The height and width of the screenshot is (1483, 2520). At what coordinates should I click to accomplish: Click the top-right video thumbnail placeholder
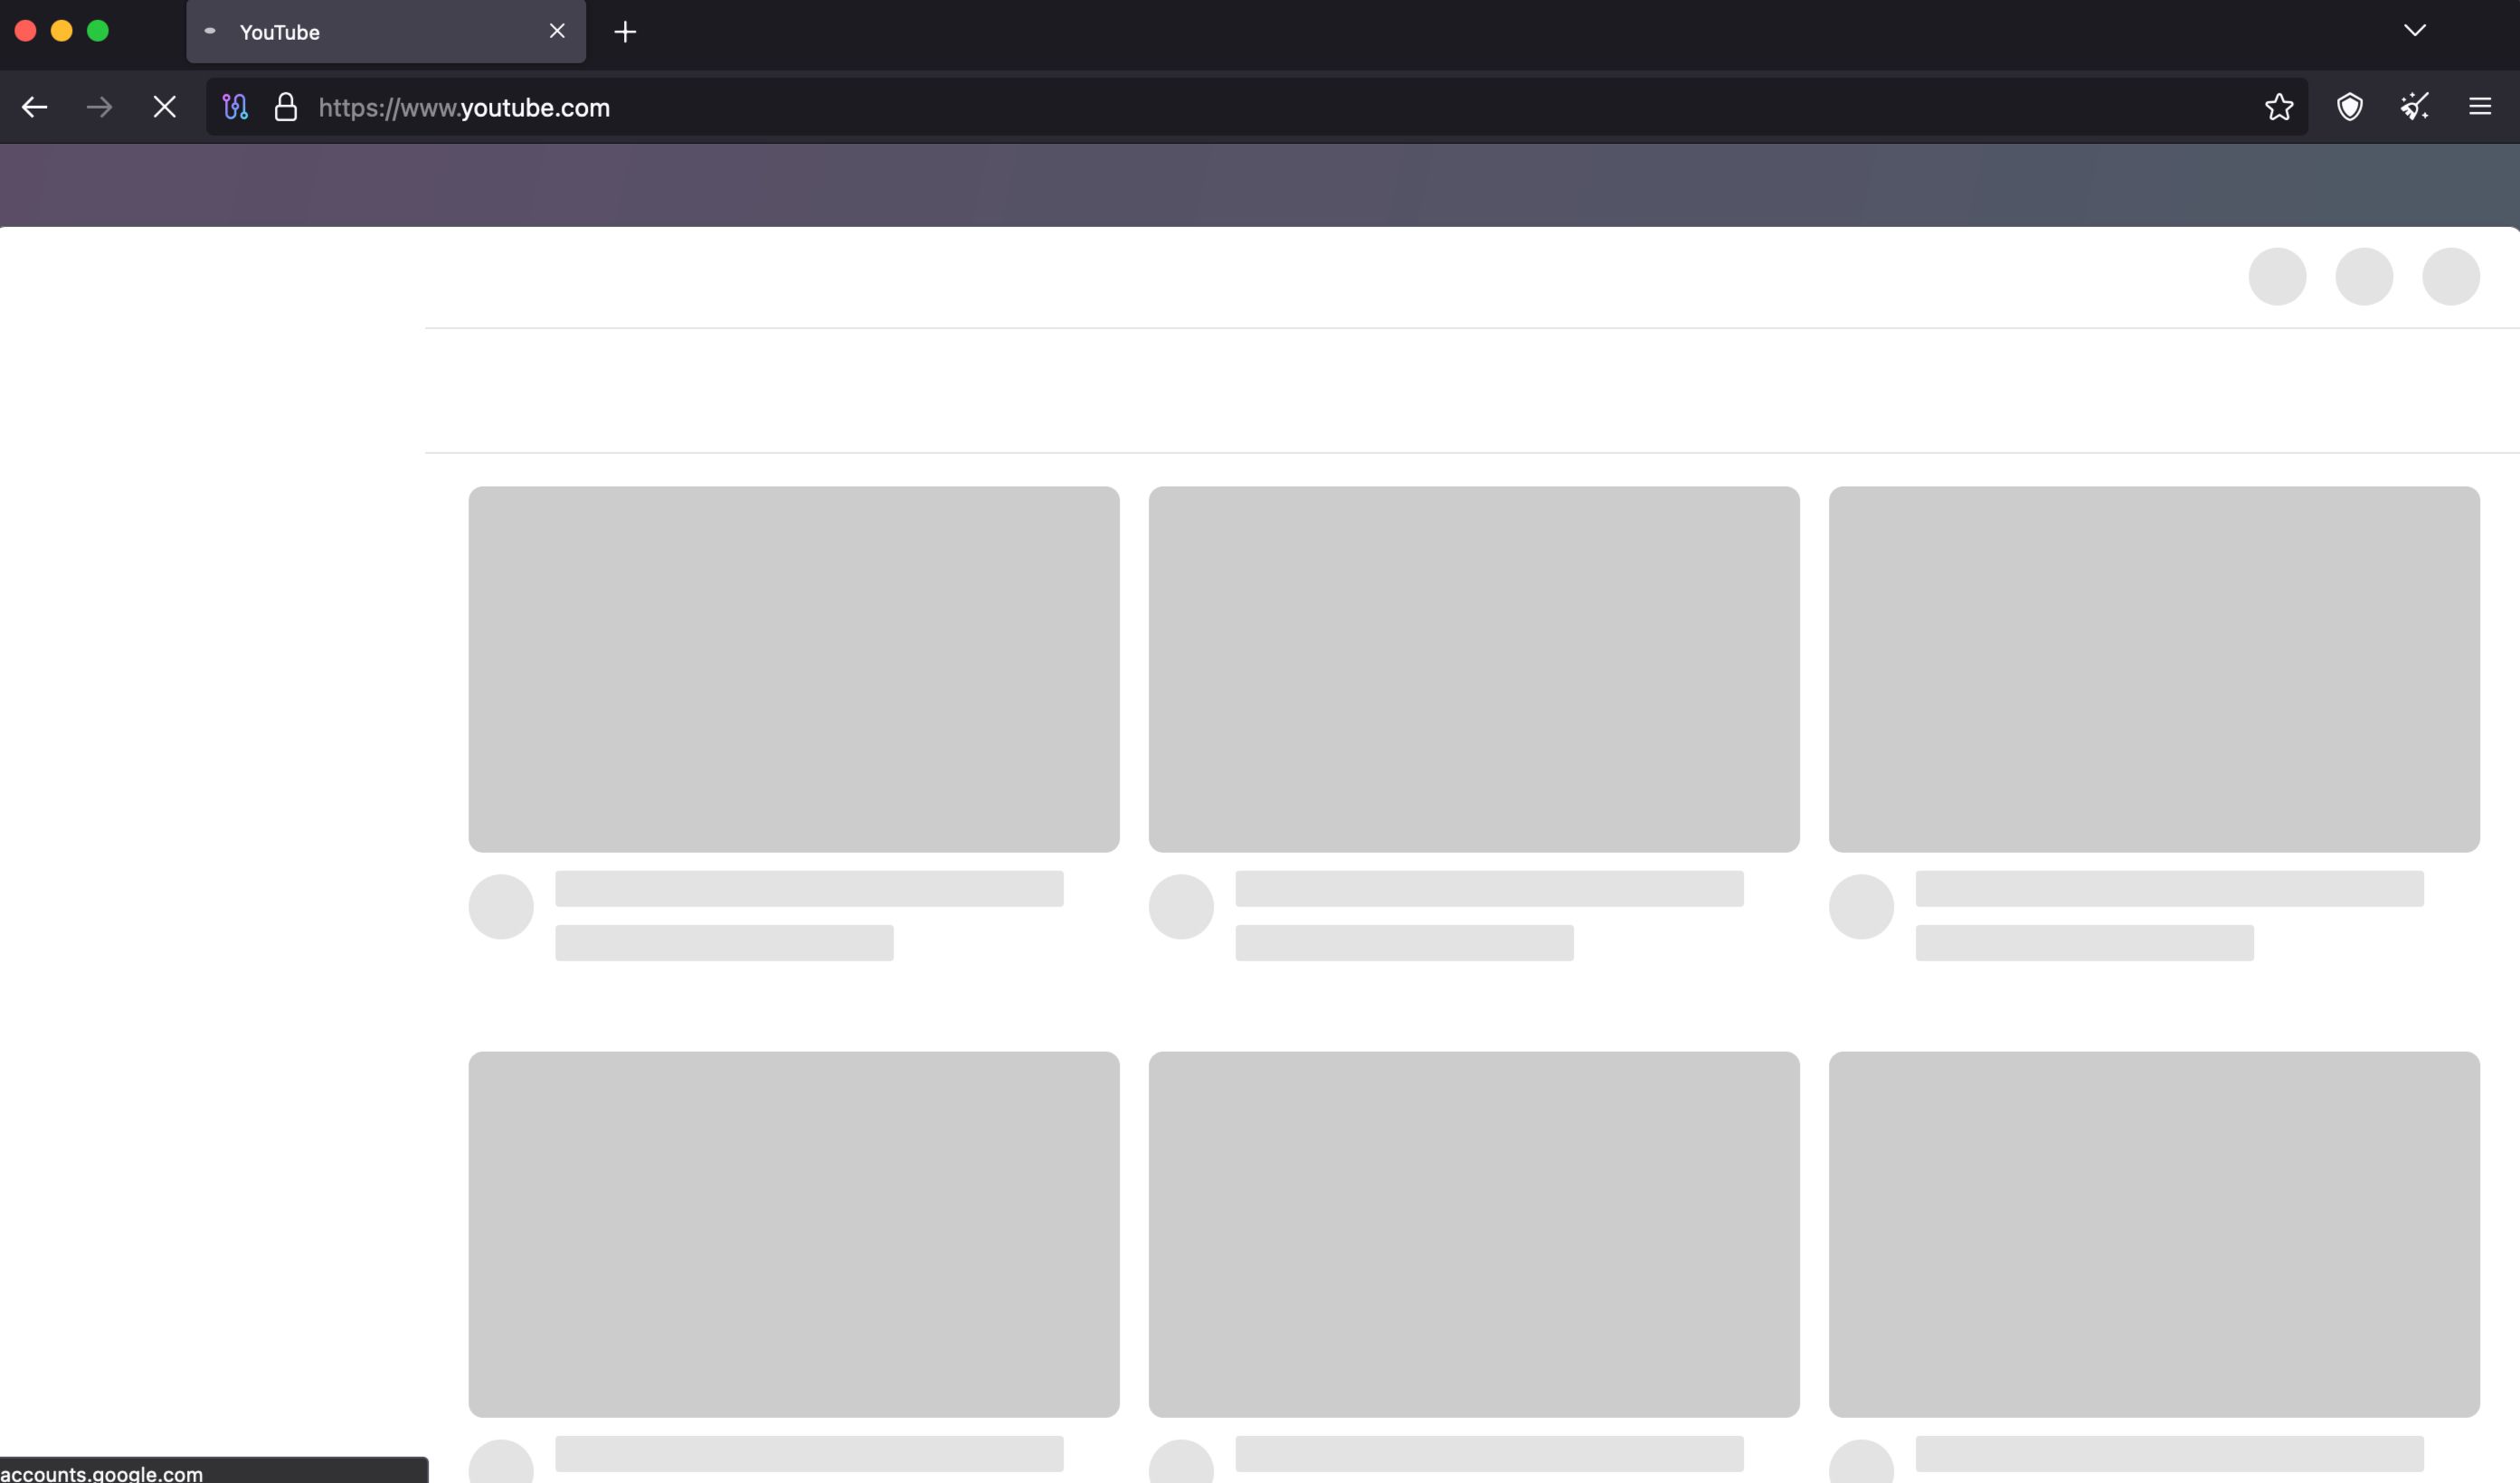(x=2154, y=669)
